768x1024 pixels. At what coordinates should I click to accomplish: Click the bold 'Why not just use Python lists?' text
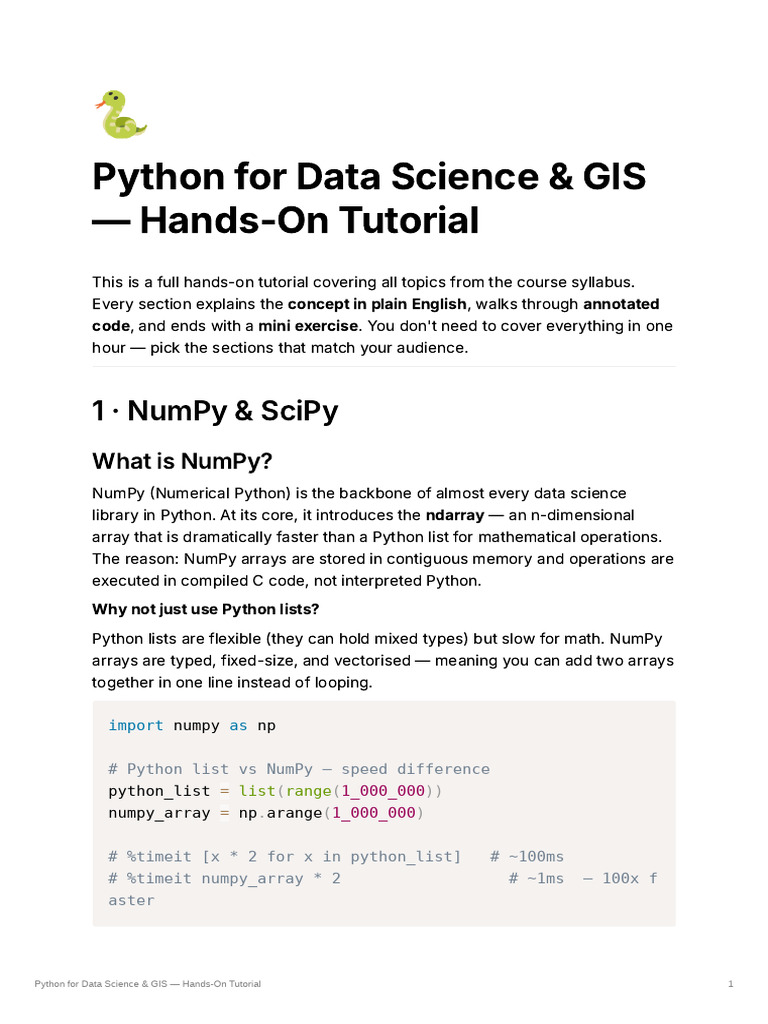coord(205,609)
